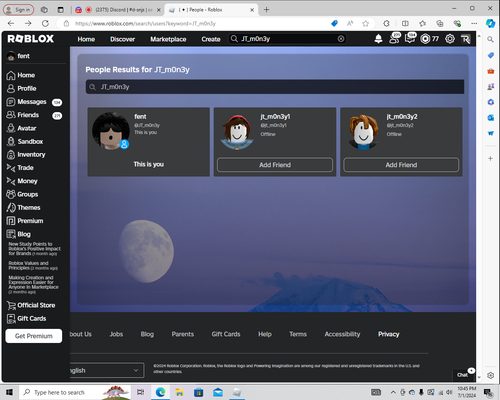The image size is (500, 400).
Task: Open jt_m0n3y1 avatar thumbnail
Action: (237, 132)
